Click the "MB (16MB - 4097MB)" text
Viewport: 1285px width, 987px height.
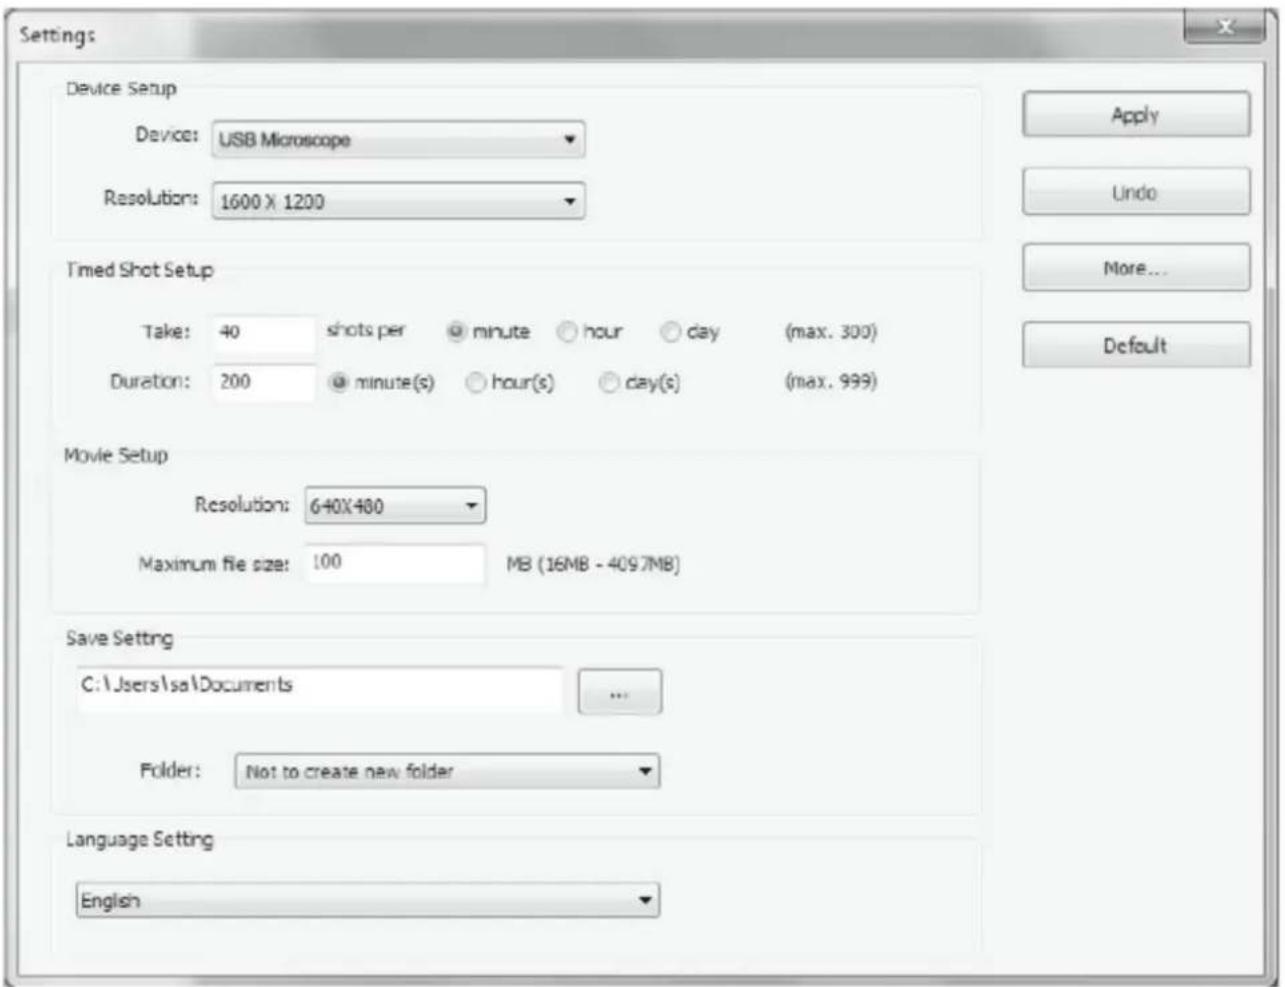(593, 564)
